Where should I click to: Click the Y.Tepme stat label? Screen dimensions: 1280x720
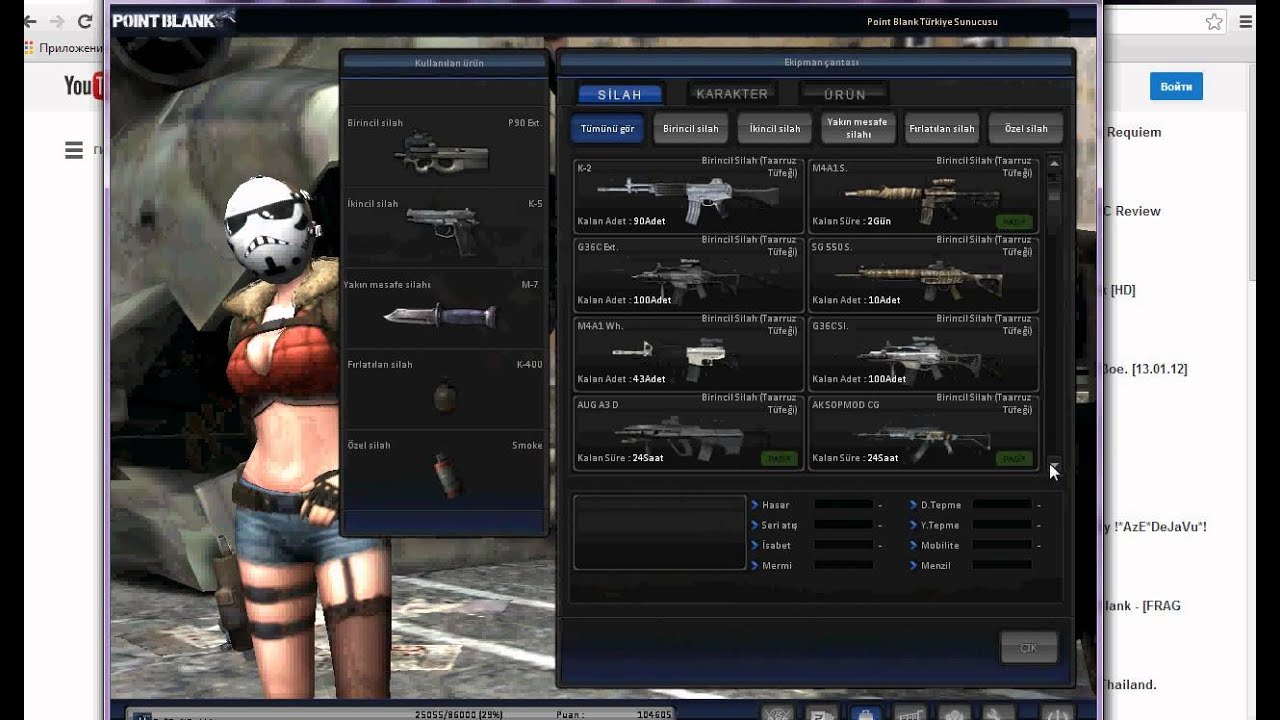940,525
